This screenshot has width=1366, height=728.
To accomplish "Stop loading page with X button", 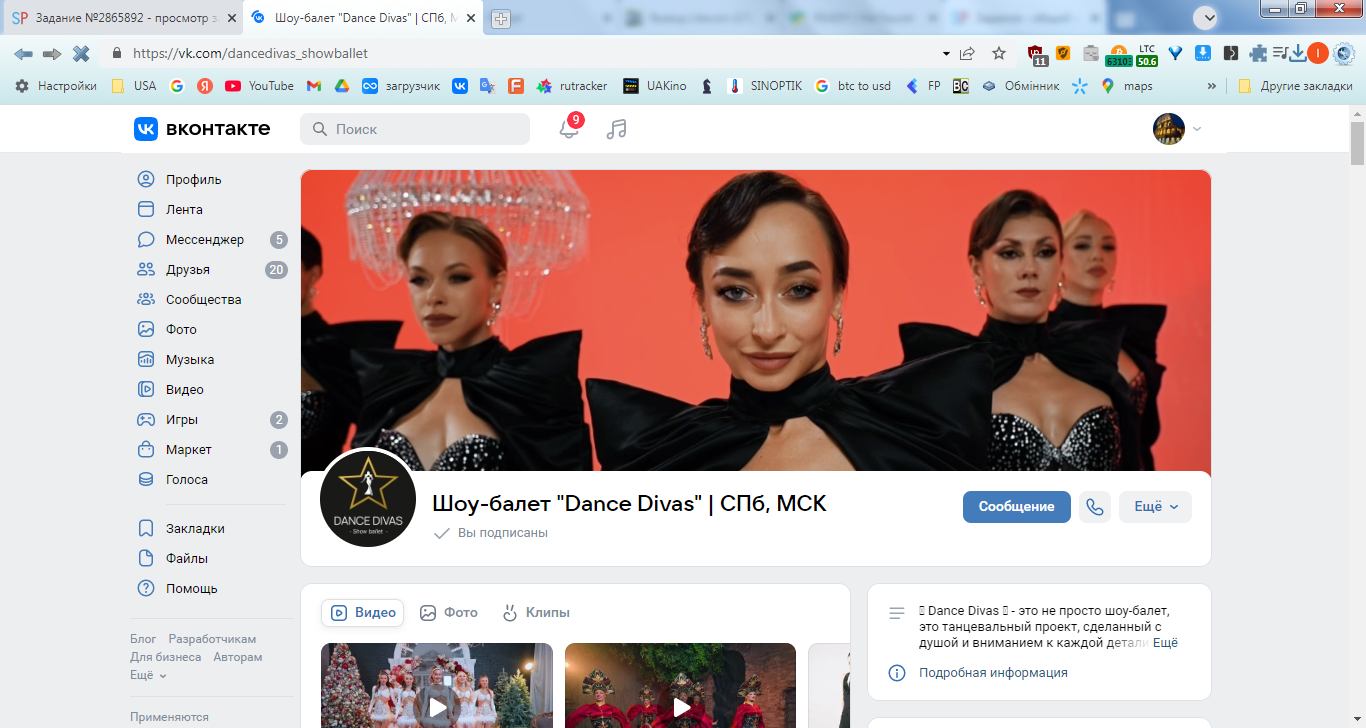I will point(80,54).
